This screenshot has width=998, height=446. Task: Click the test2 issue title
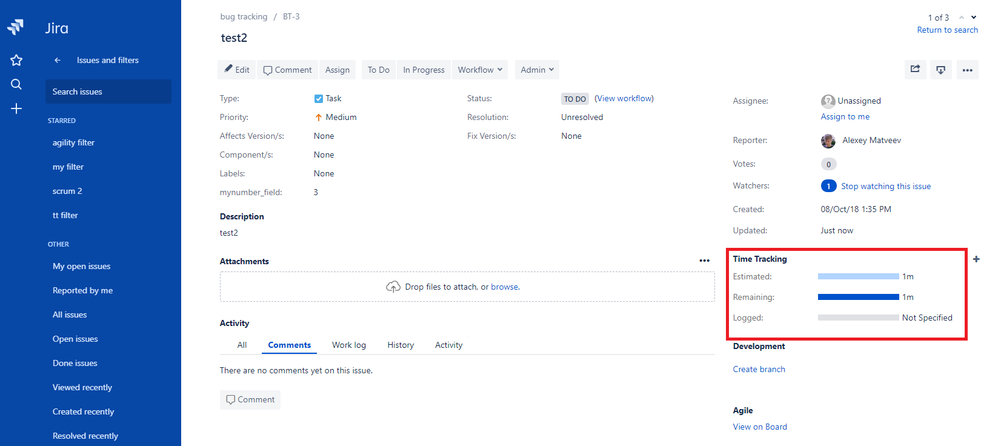[x=234, y=38]
